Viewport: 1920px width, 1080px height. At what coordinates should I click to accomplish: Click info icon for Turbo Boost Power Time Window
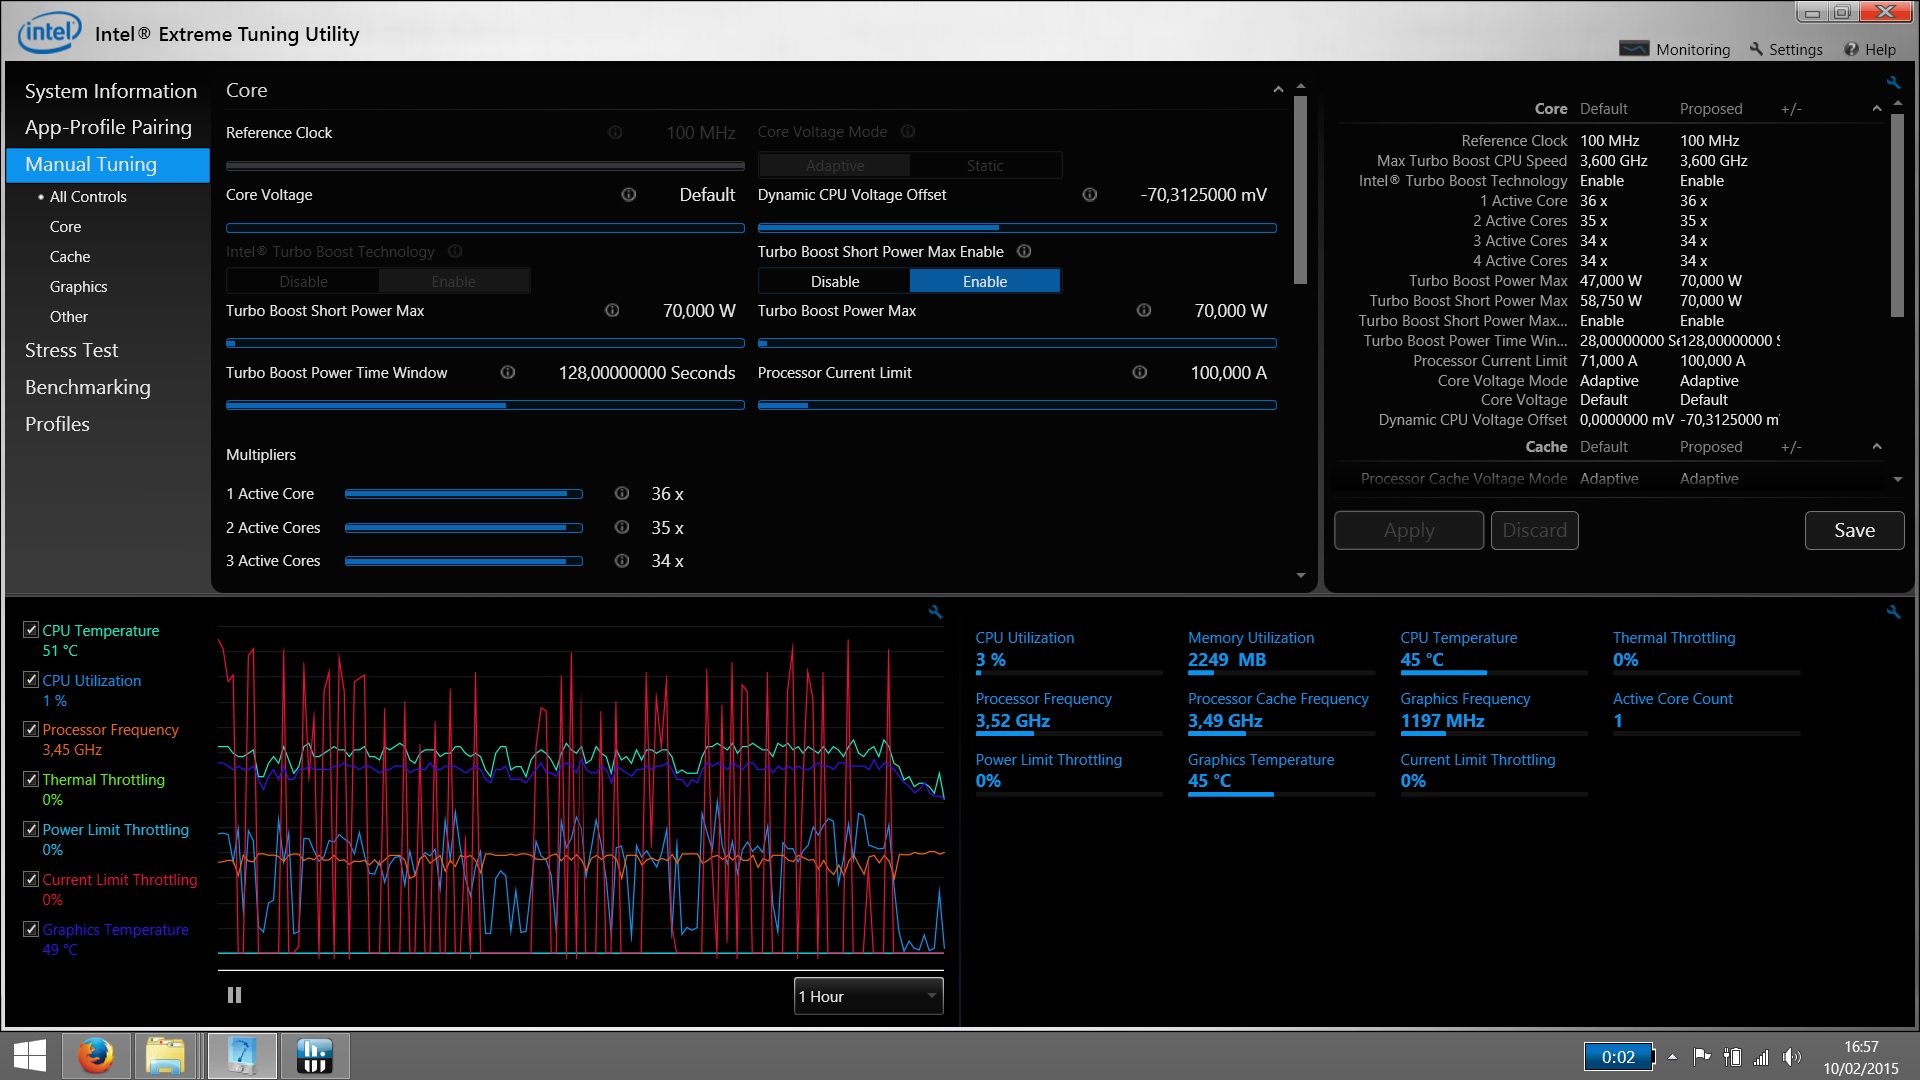tap(508, 372)
